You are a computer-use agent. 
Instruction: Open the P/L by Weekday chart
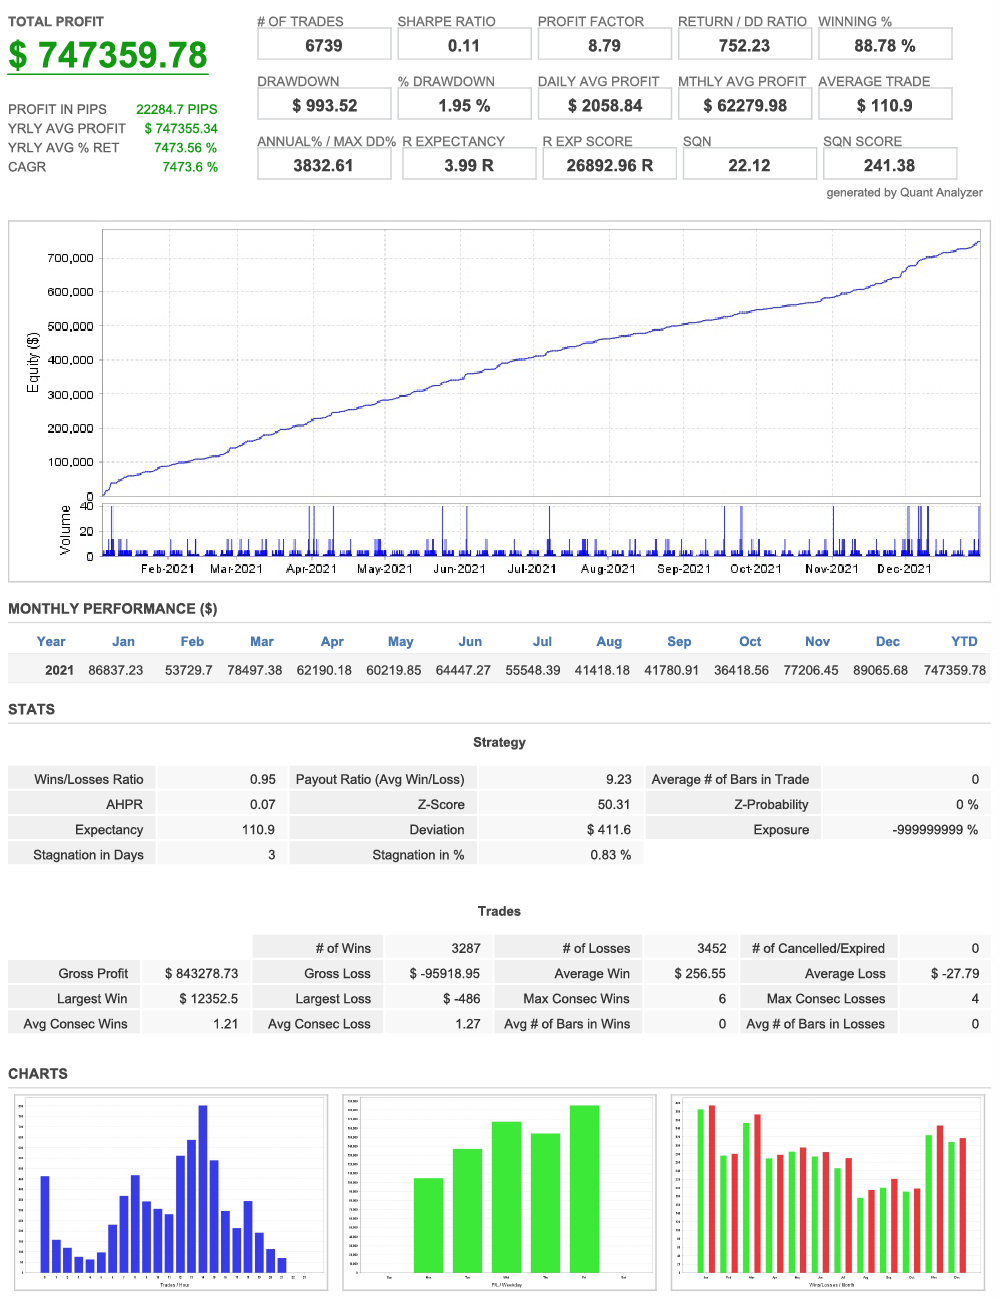coord(499,1191)
